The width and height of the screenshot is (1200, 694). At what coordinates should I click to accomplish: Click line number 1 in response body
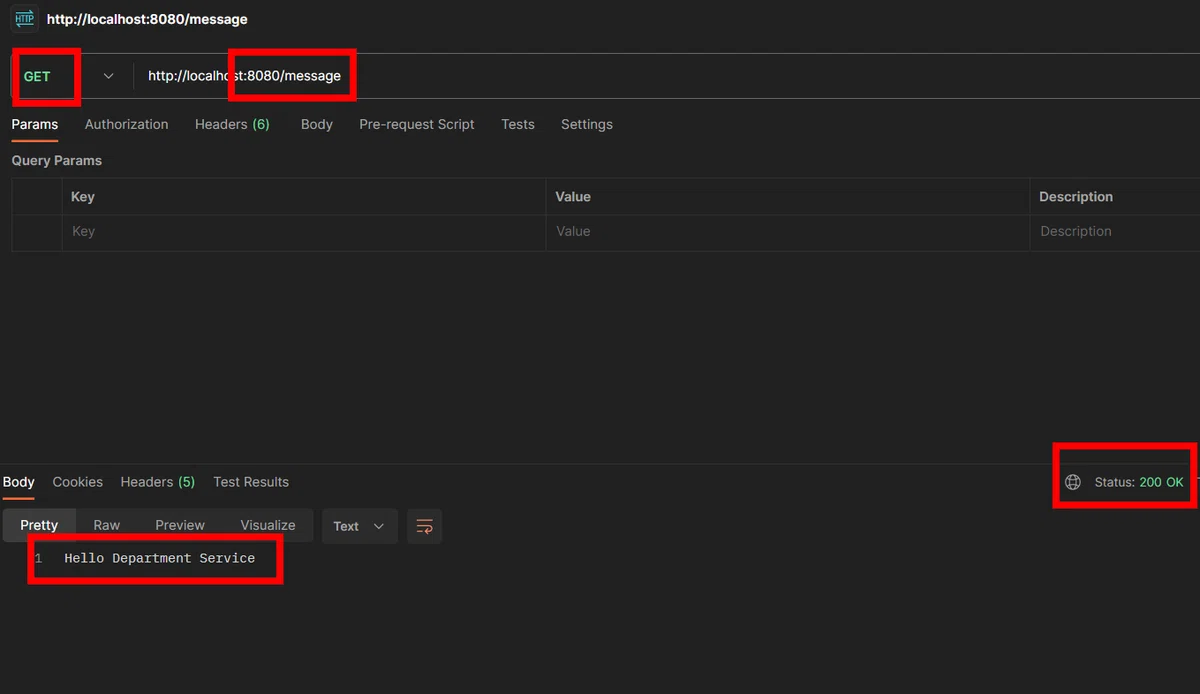coord(39,558)
